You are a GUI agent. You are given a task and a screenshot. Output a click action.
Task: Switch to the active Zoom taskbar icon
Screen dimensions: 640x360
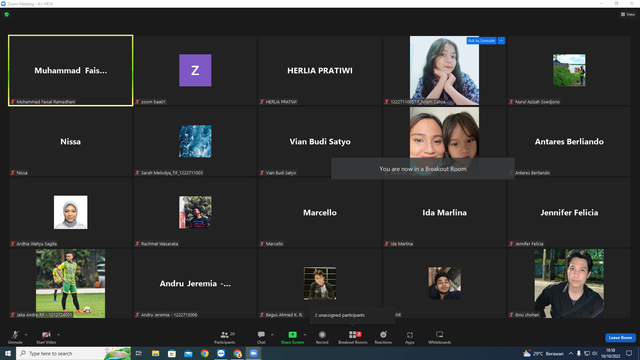[253, 353]
